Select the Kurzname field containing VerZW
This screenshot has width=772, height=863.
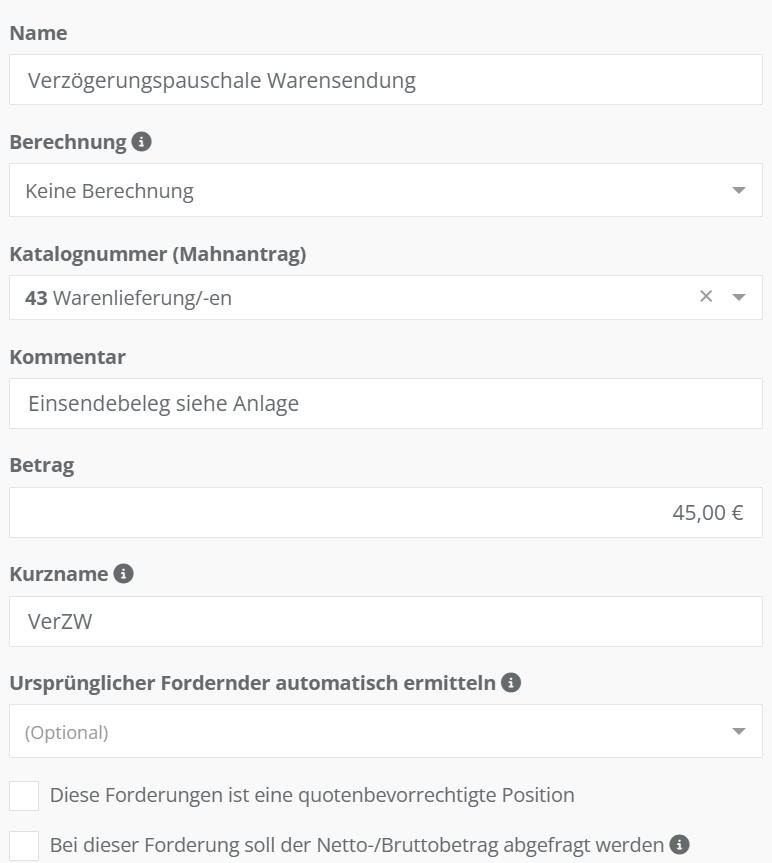click(386, 622)
